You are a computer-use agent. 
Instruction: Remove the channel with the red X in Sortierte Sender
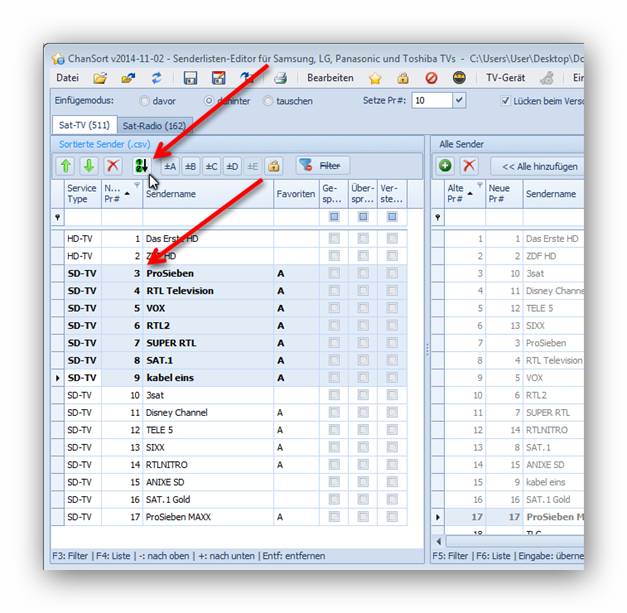coord(113,166)
